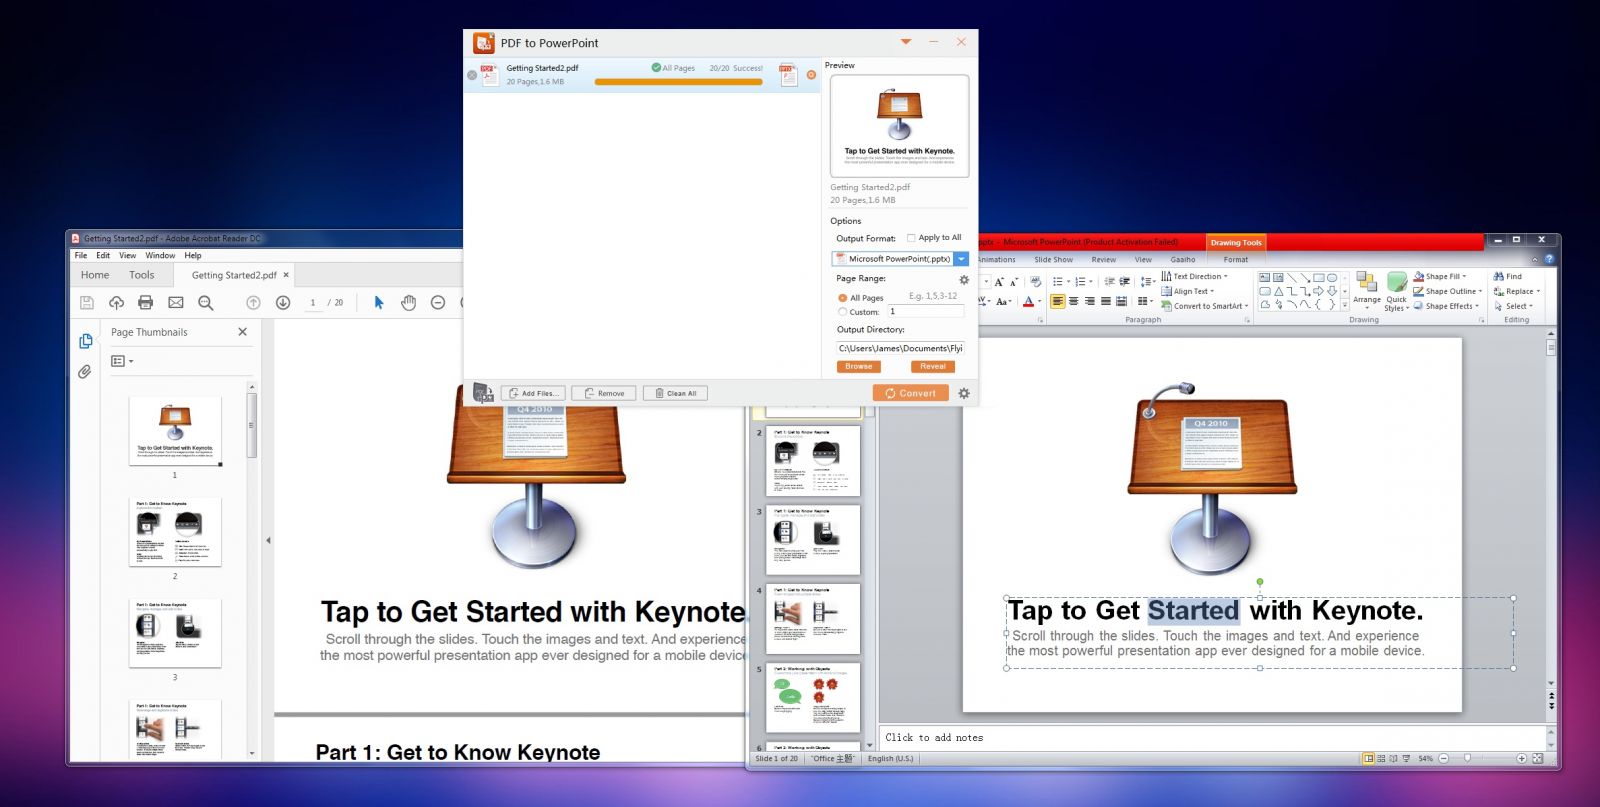Open the converted PPTX file icon in list row

[x=788, y=75]
